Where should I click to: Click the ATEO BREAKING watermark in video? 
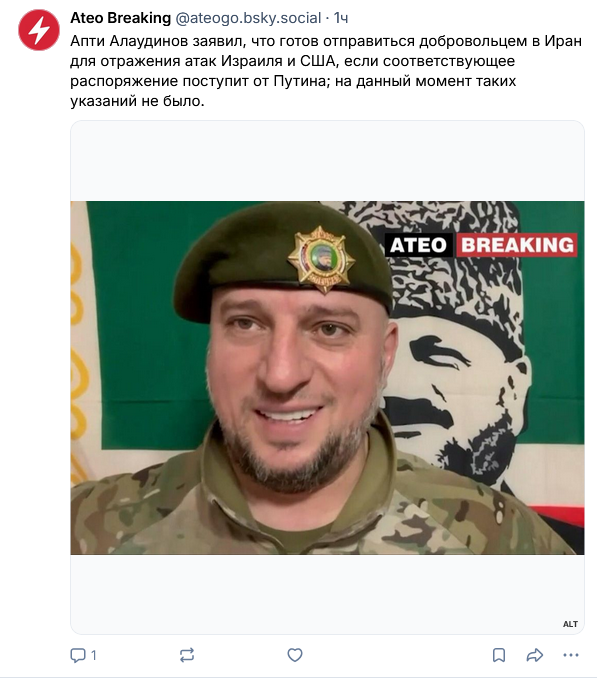tap(482, 245)
